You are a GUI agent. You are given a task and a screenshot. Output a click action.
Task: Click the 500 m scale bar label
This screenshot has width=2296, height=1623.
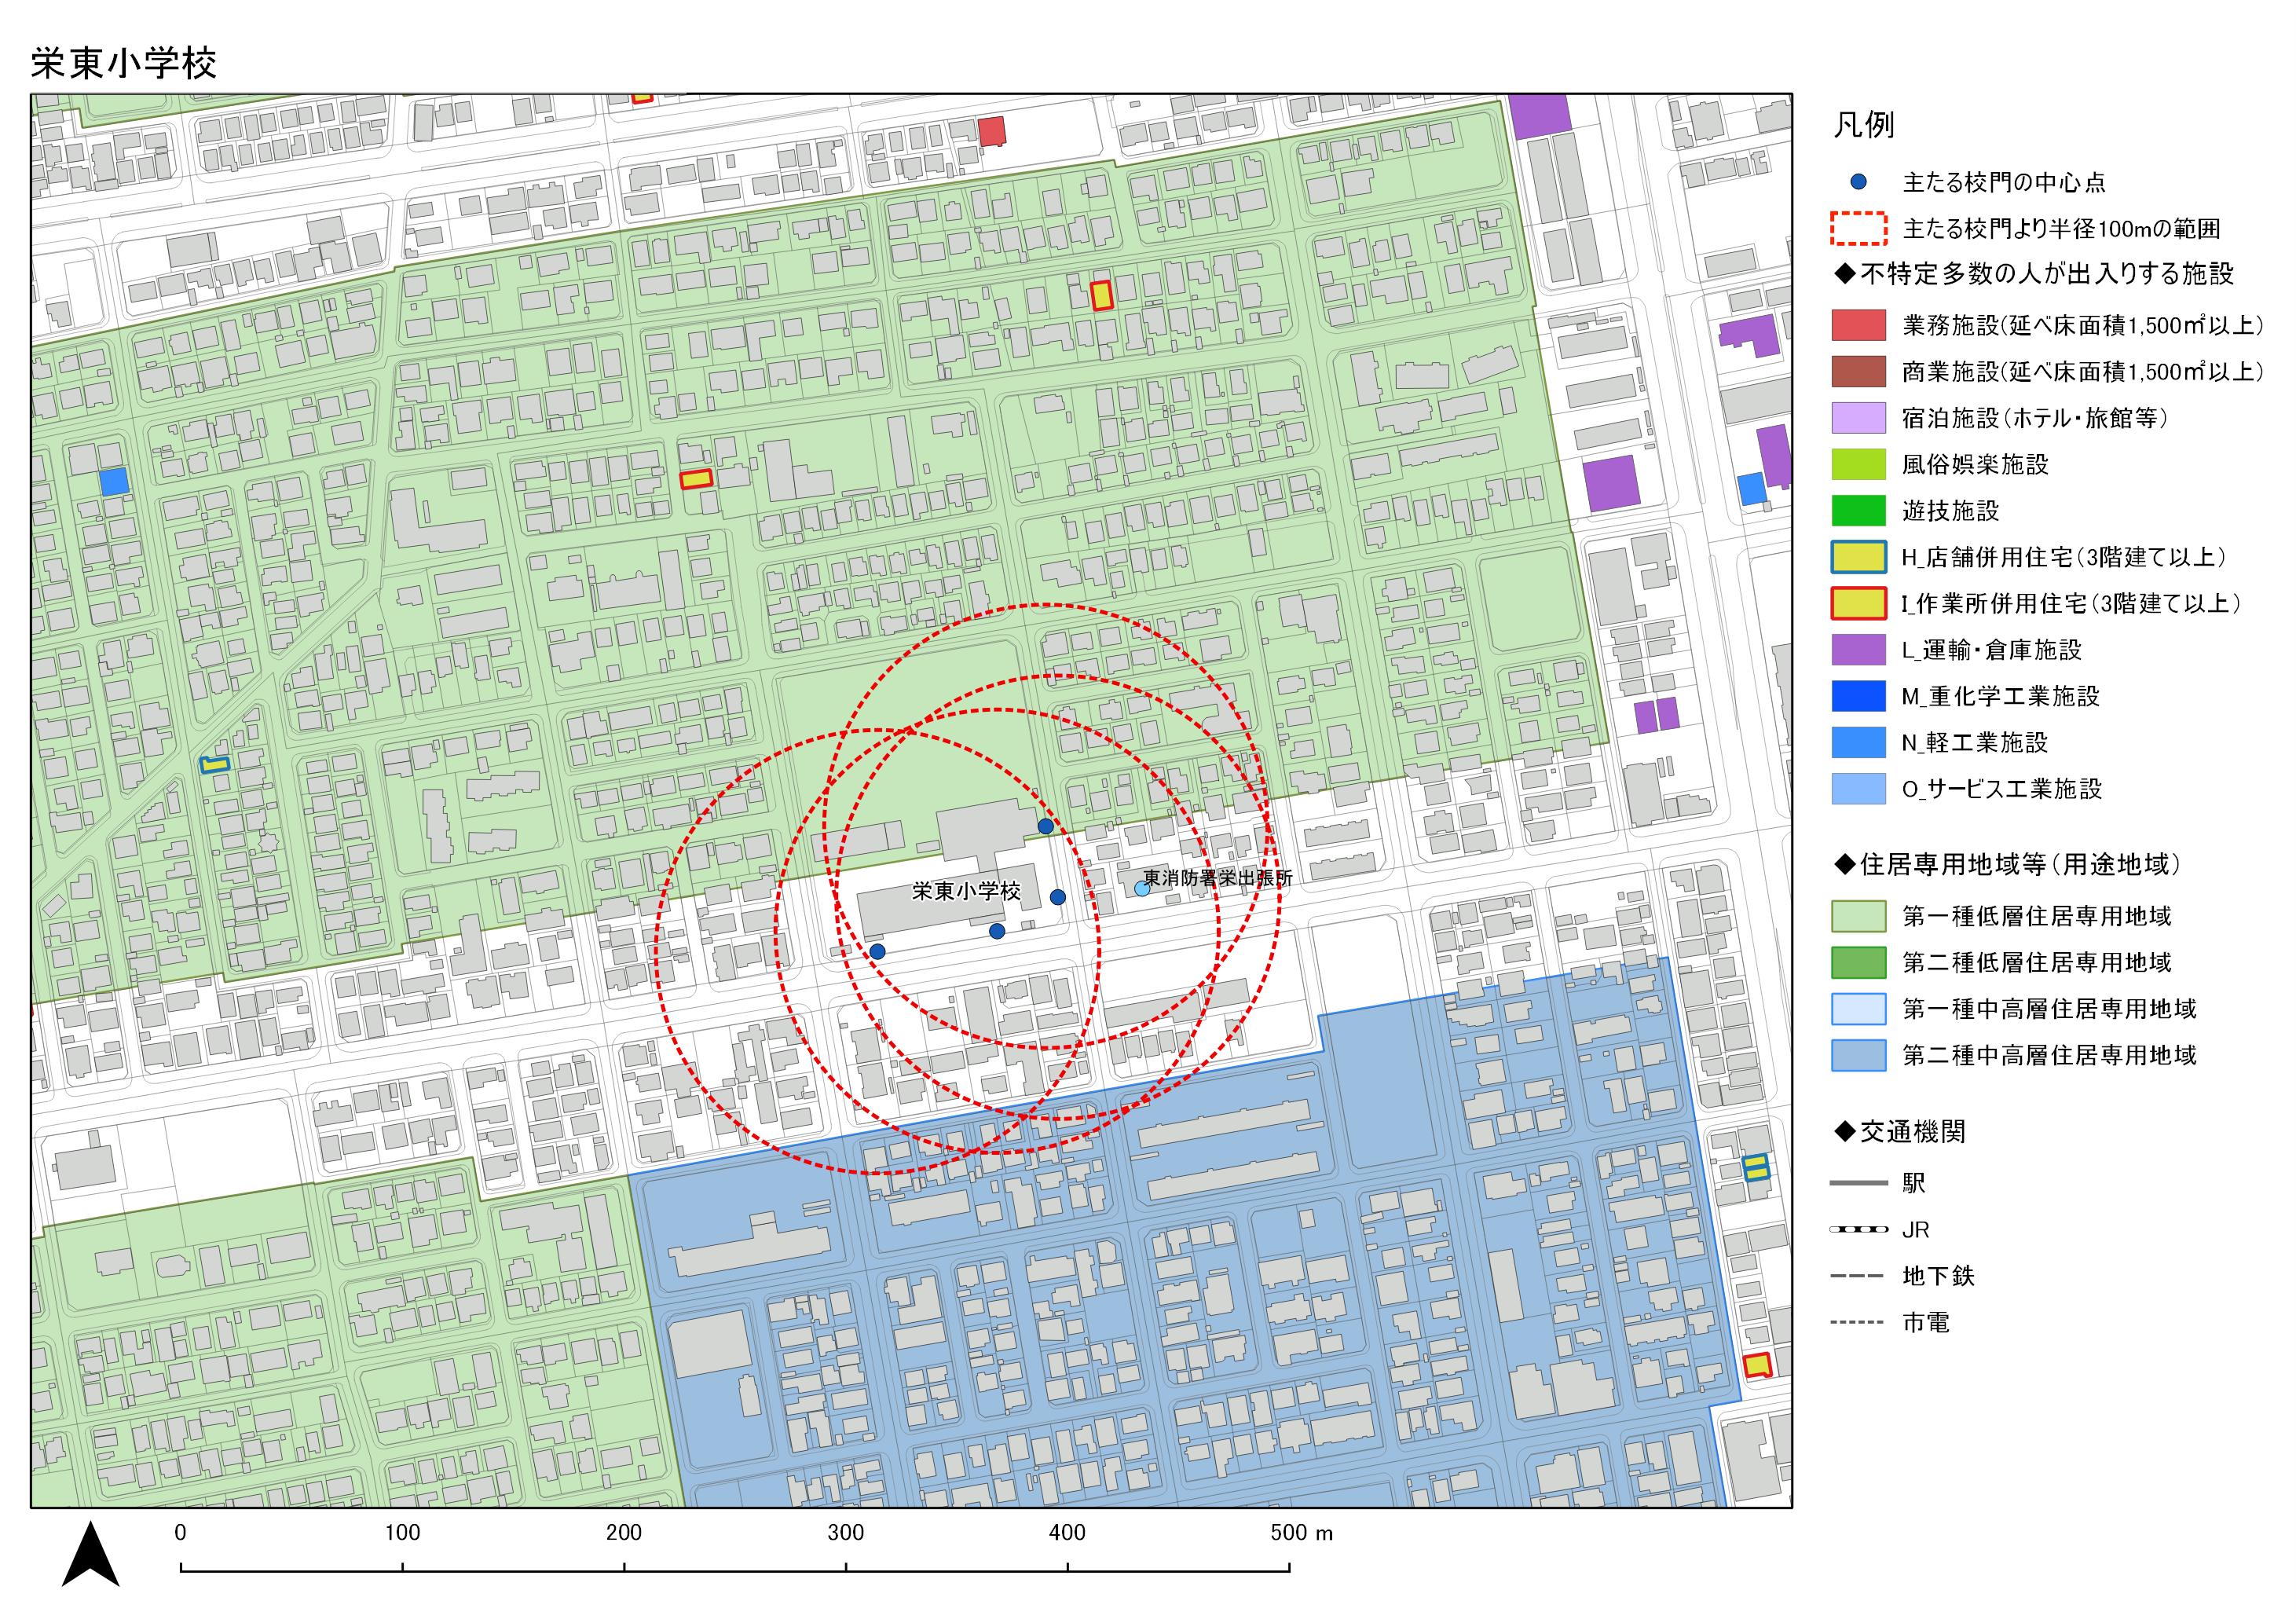(x=1301, y=1532)
